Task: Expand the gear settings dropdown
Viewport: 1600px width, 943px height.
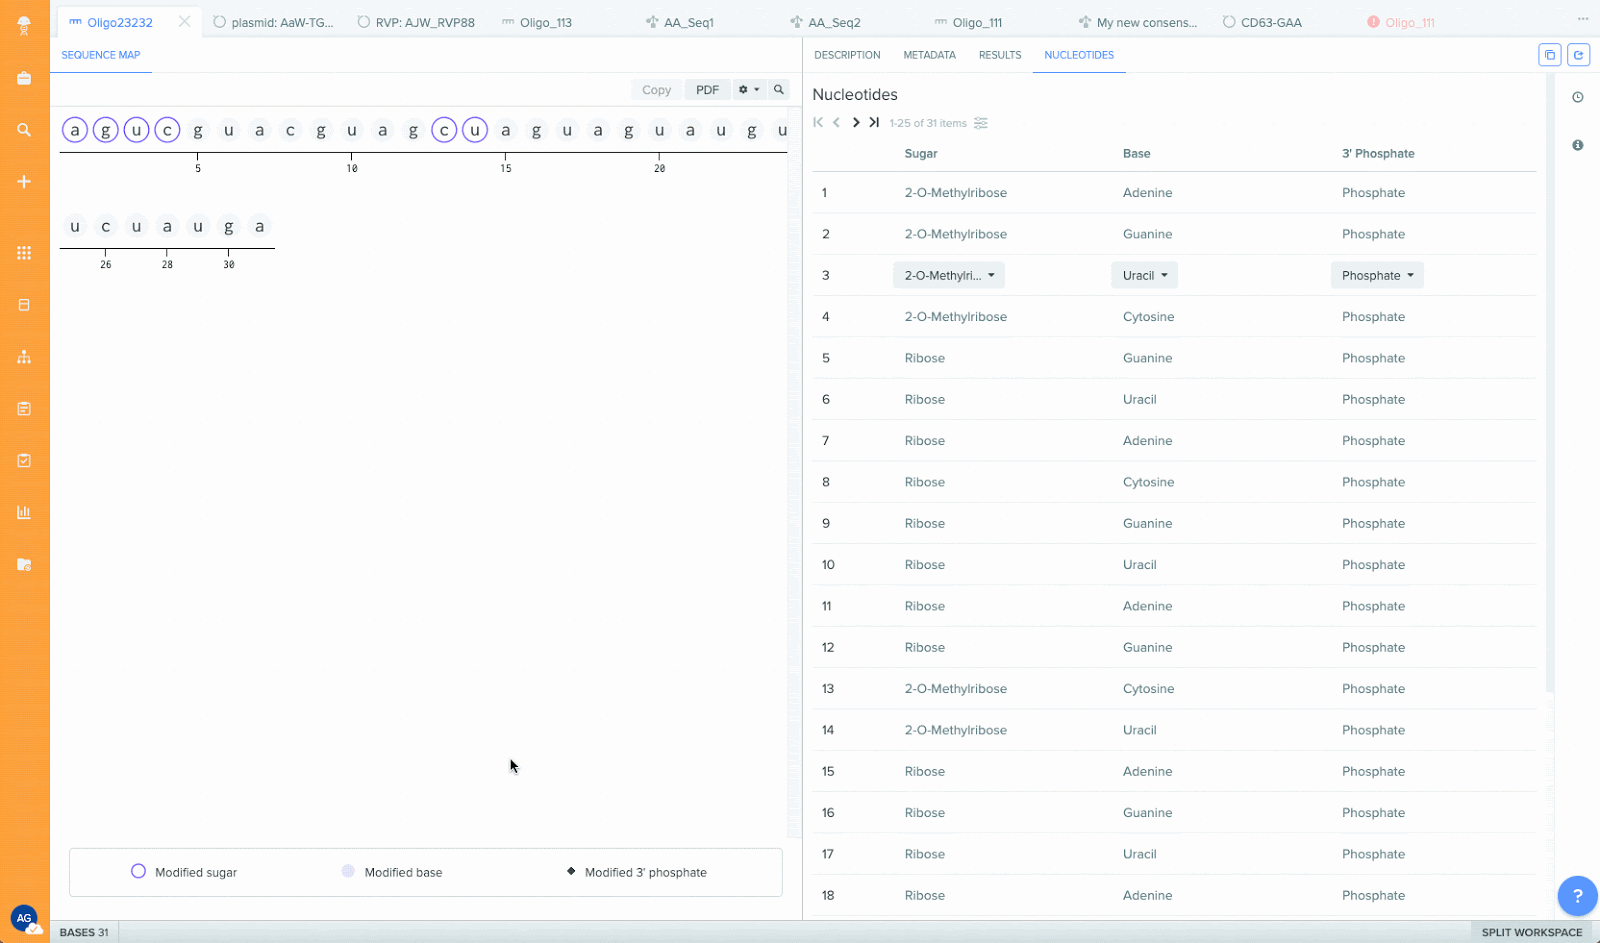Action: click(x=749, y=90)
